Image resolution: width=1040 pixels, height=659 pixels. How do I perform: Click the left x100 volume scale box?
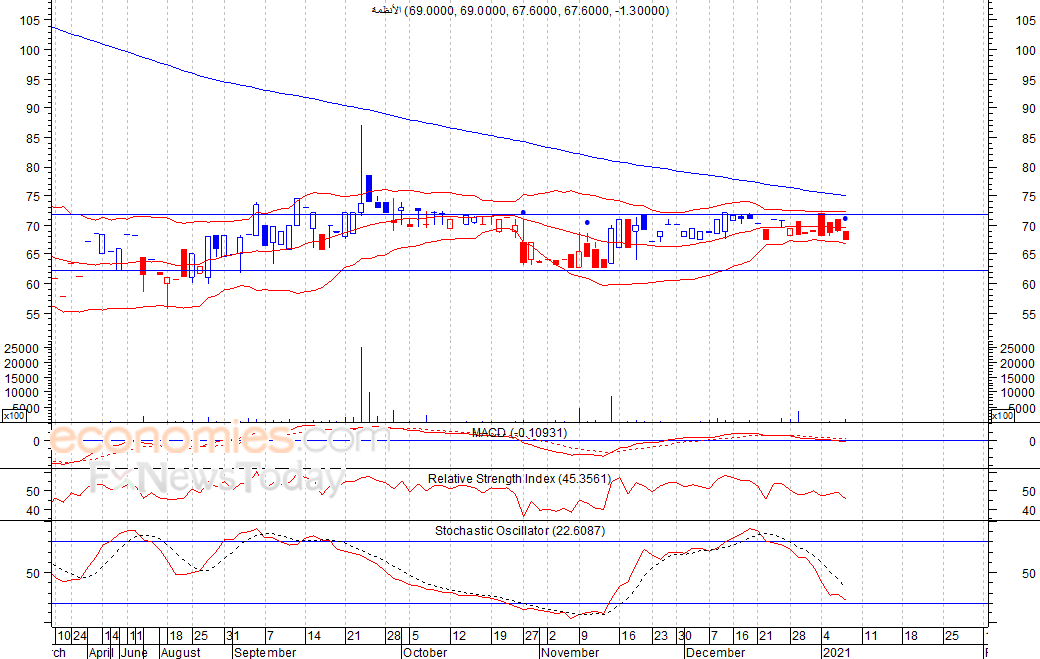(14, 416)
